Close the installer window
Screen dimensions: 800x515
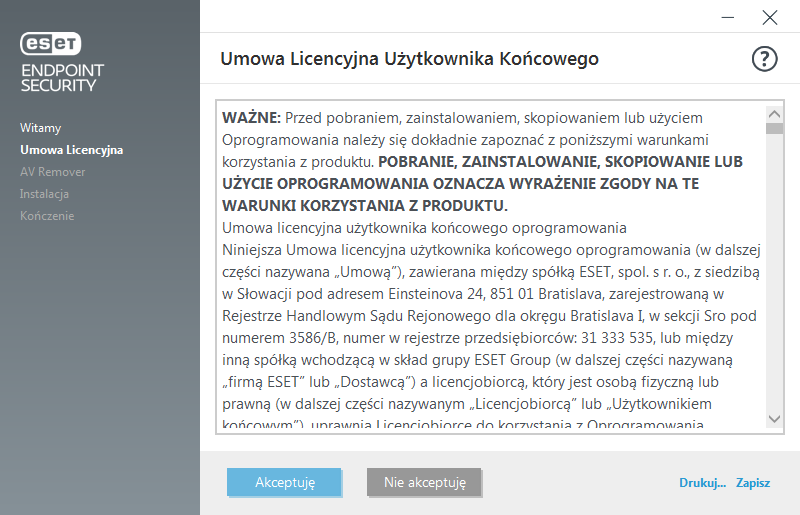click(x=769, y=17)
